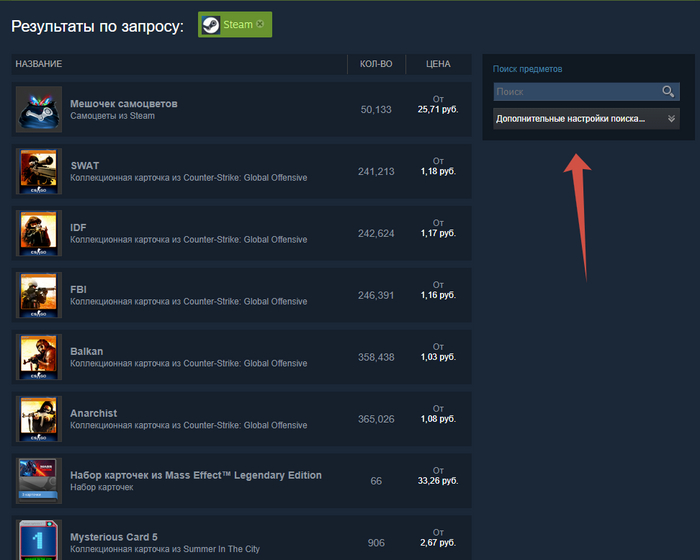Expand Дополнительные настройки поиска options
Screen dimensions: 700x560
pyautogui.click(x=586, y=119)
